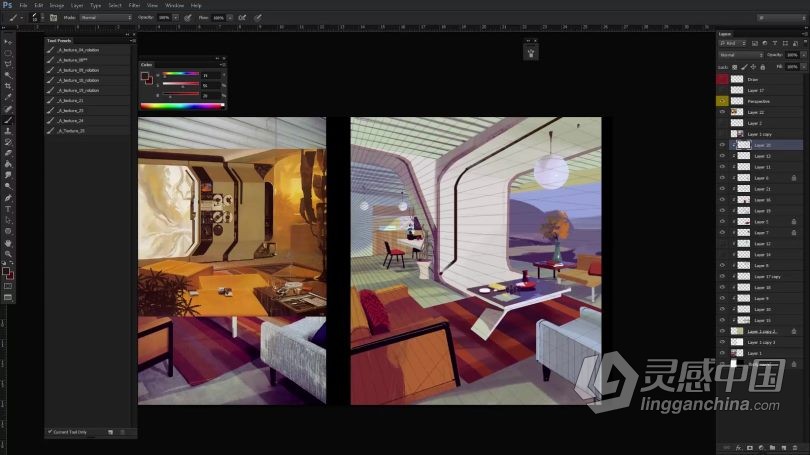This screenshot has width=810, height=455.
Task: Select the Healing Brush tool
Action: click(8, 109)
